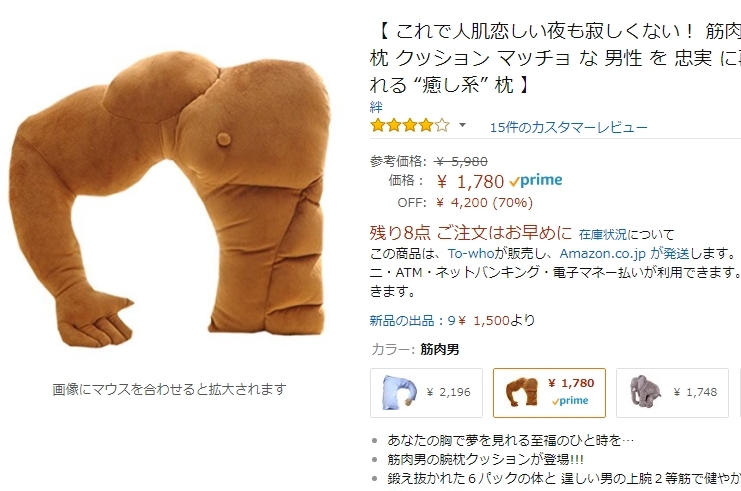The width and height of the screenshot is (741, 491).
Task: Open the To-who seller link
Action: click(471, 254)
